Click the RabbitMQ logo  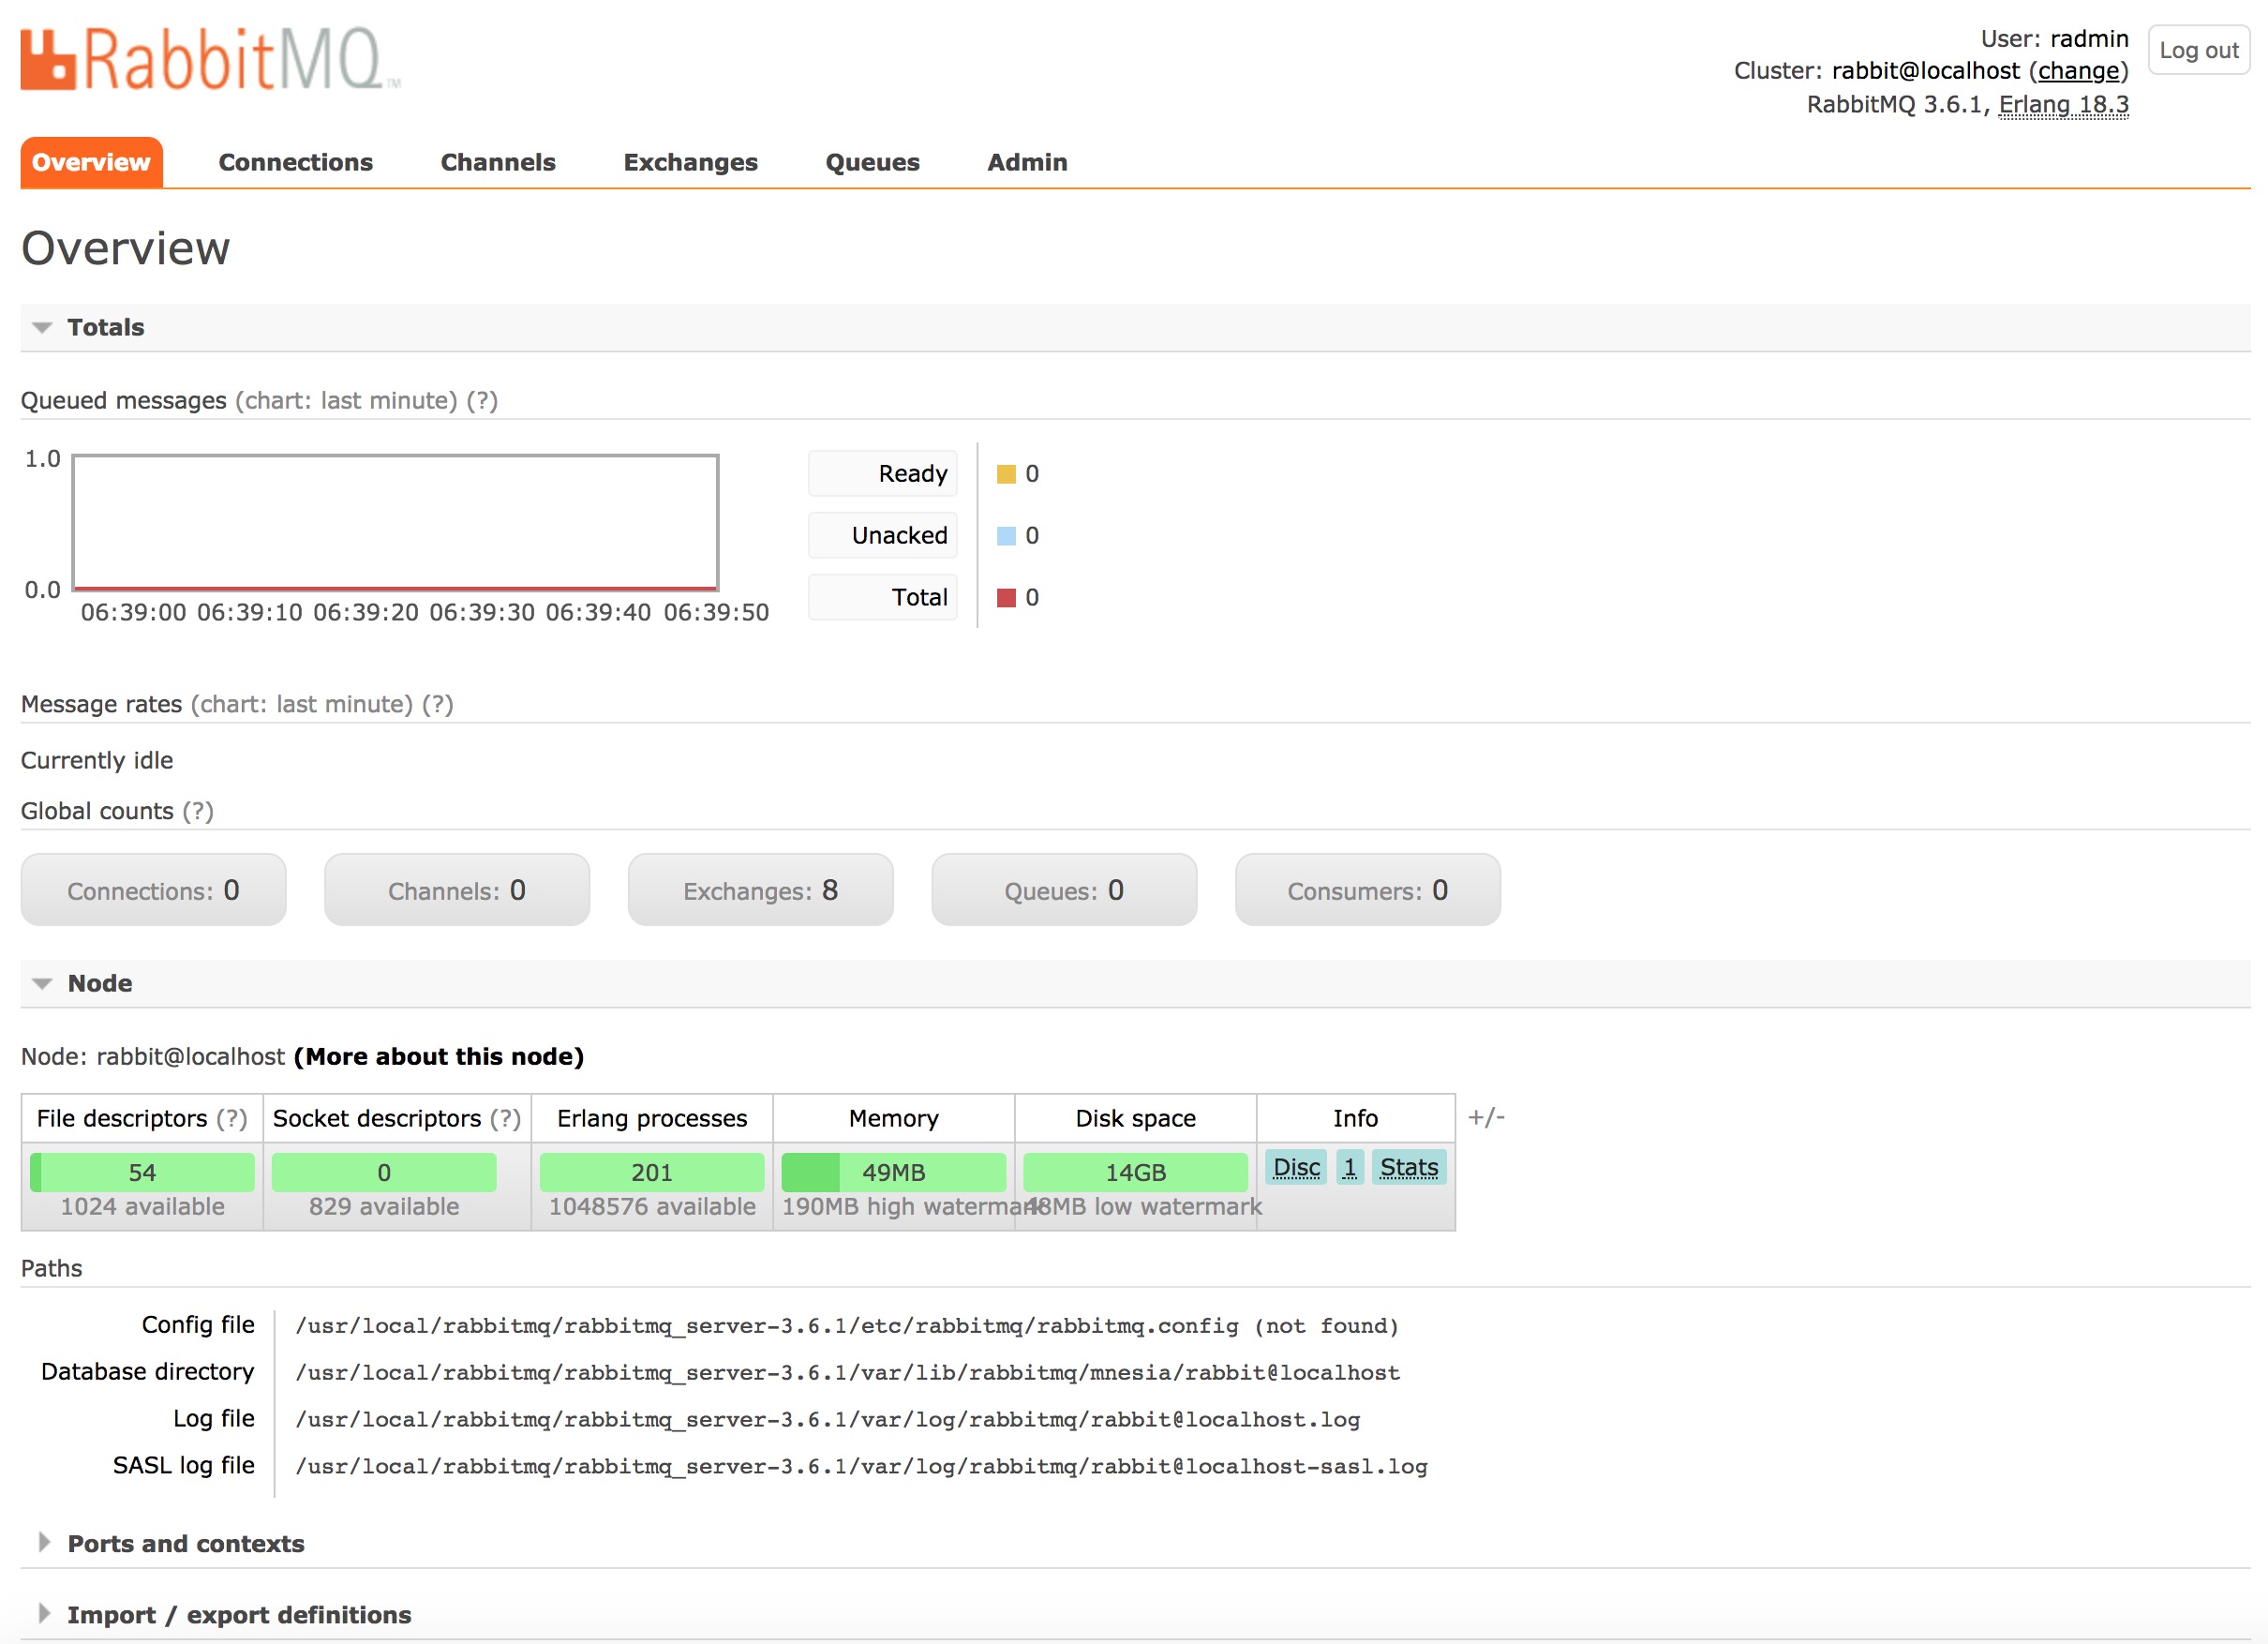(x=210, y=60)
